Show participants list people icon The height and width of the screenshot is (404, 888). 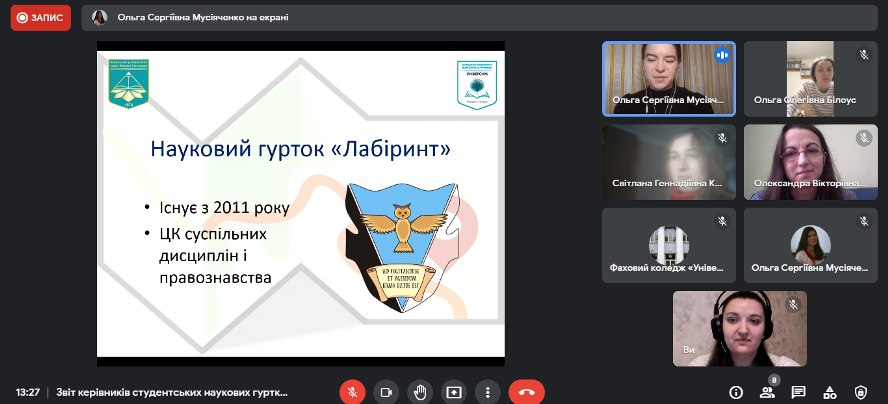[767, 392]
